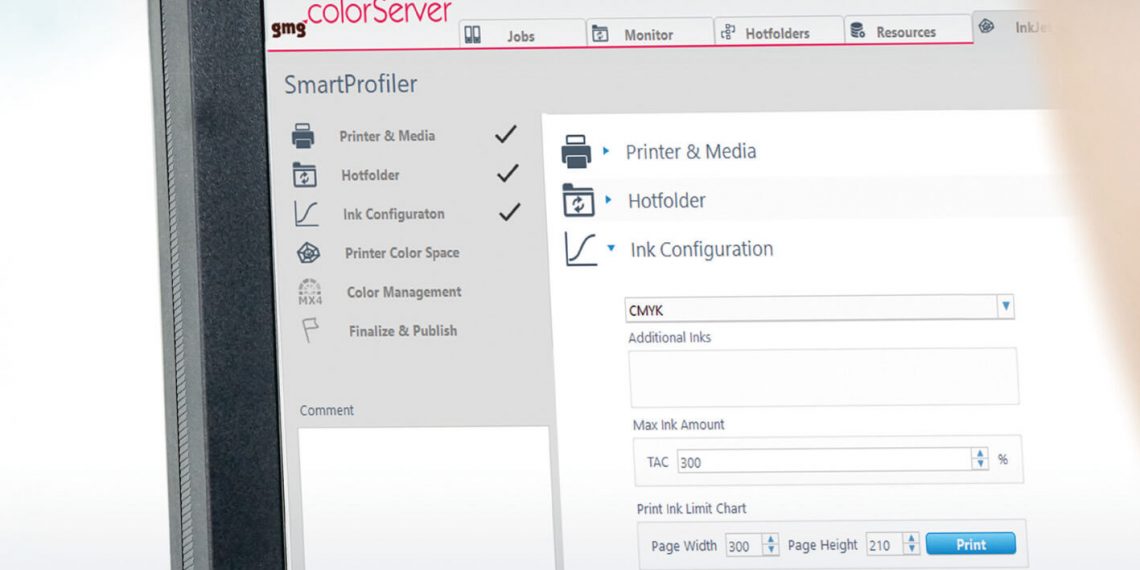Click checkmark next to Ink Configuraton
Image resolution: width=1140 pixels, height=570 pixels.
pyautogui.click(x=510, y=212)
